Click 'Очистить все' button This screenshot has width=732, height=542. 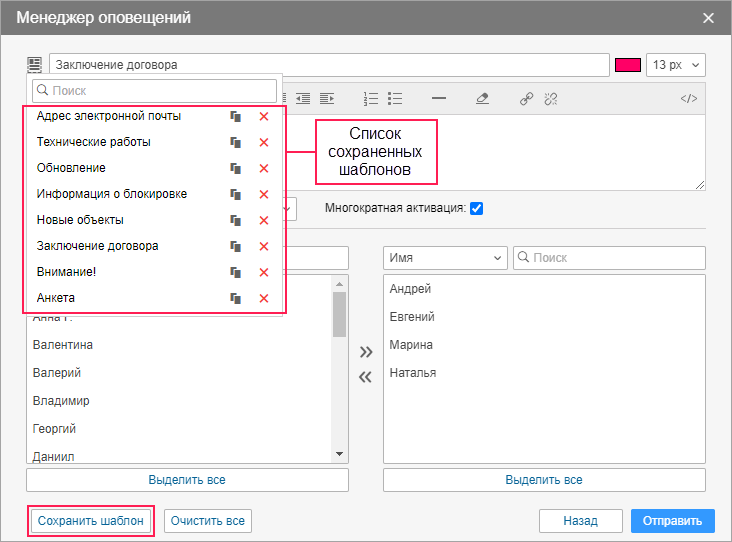[x=208, y=521]
